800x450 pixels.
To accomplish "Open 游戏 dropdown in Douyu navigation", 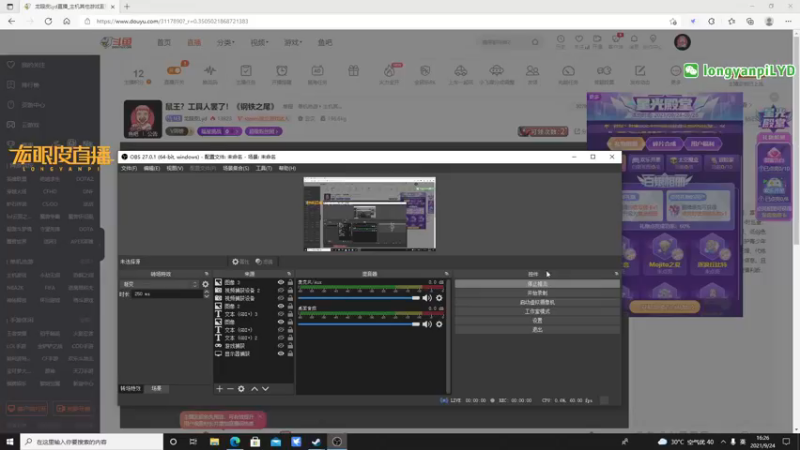I will pos(293,42).
